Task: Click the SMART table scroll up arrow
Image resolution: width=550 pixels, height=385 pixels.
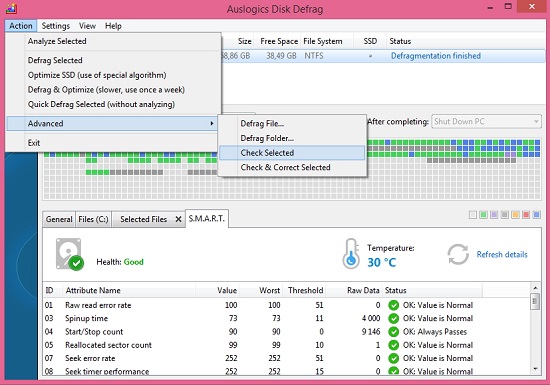Action: coord(535,288)
